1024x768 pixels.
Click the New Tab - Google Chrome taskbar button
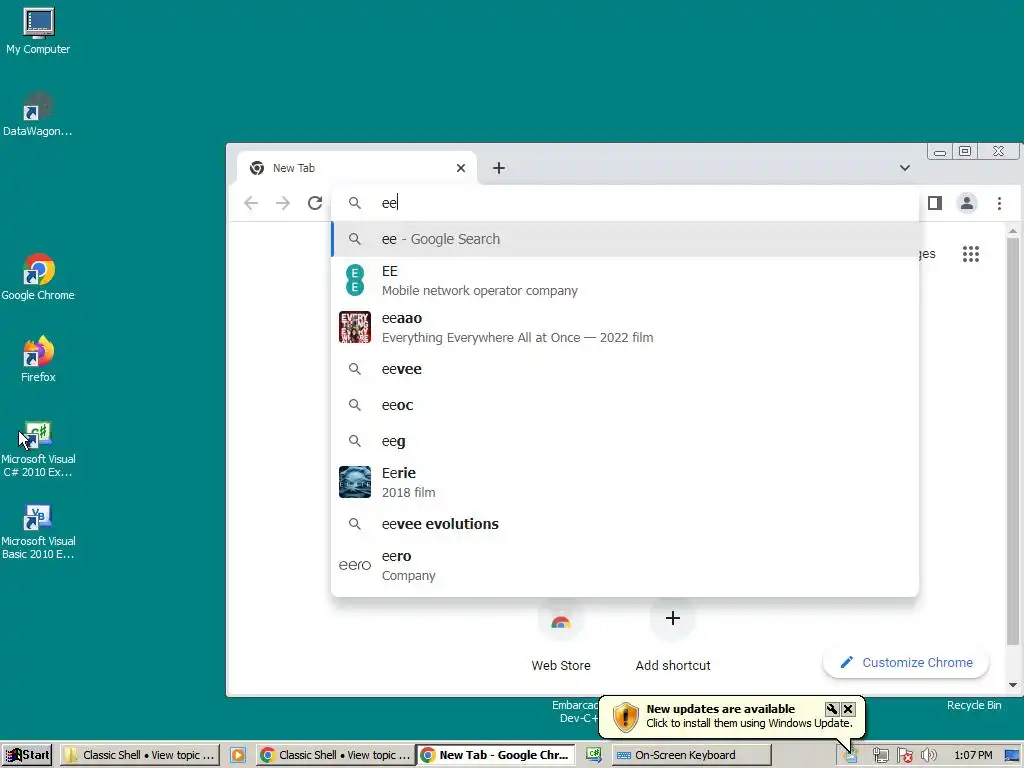click(496, 755)
